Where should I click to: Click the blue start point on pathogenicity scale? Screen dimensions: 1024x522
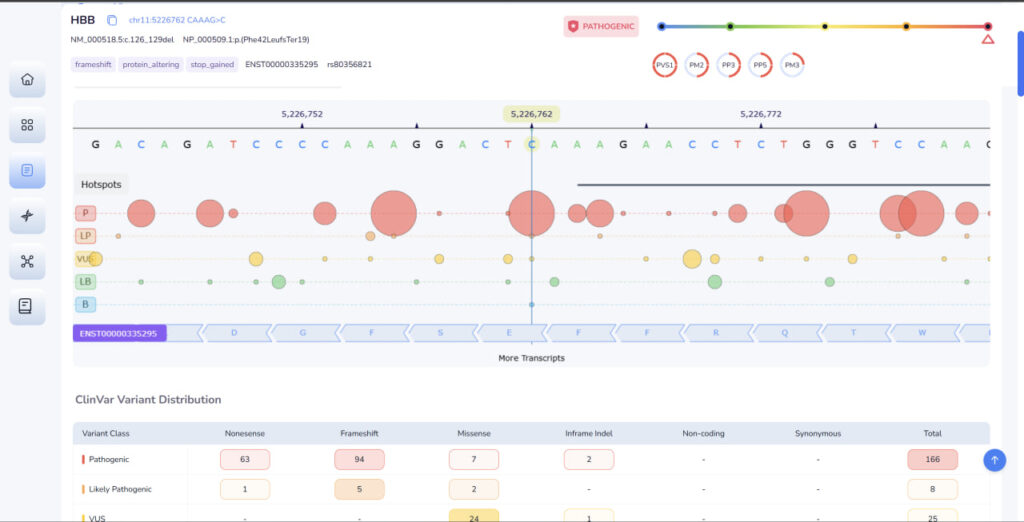pyautogui.click(x=662, y=26)
